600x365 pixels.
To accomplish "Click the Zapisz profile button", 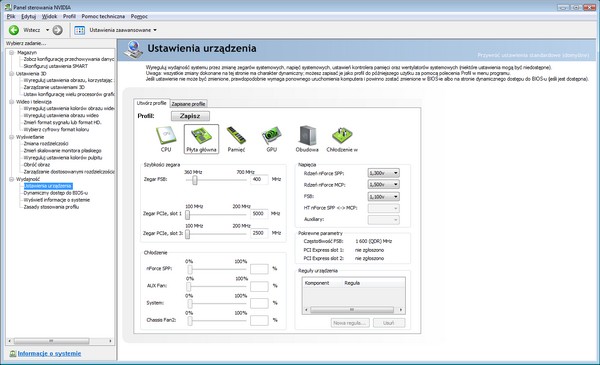I will tap(190, 116).
